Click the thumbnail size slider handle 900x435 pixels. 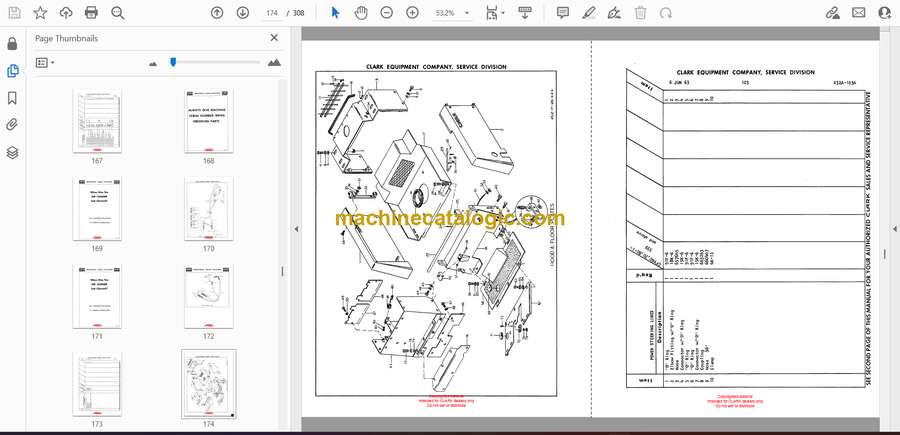tap(173, 62)
